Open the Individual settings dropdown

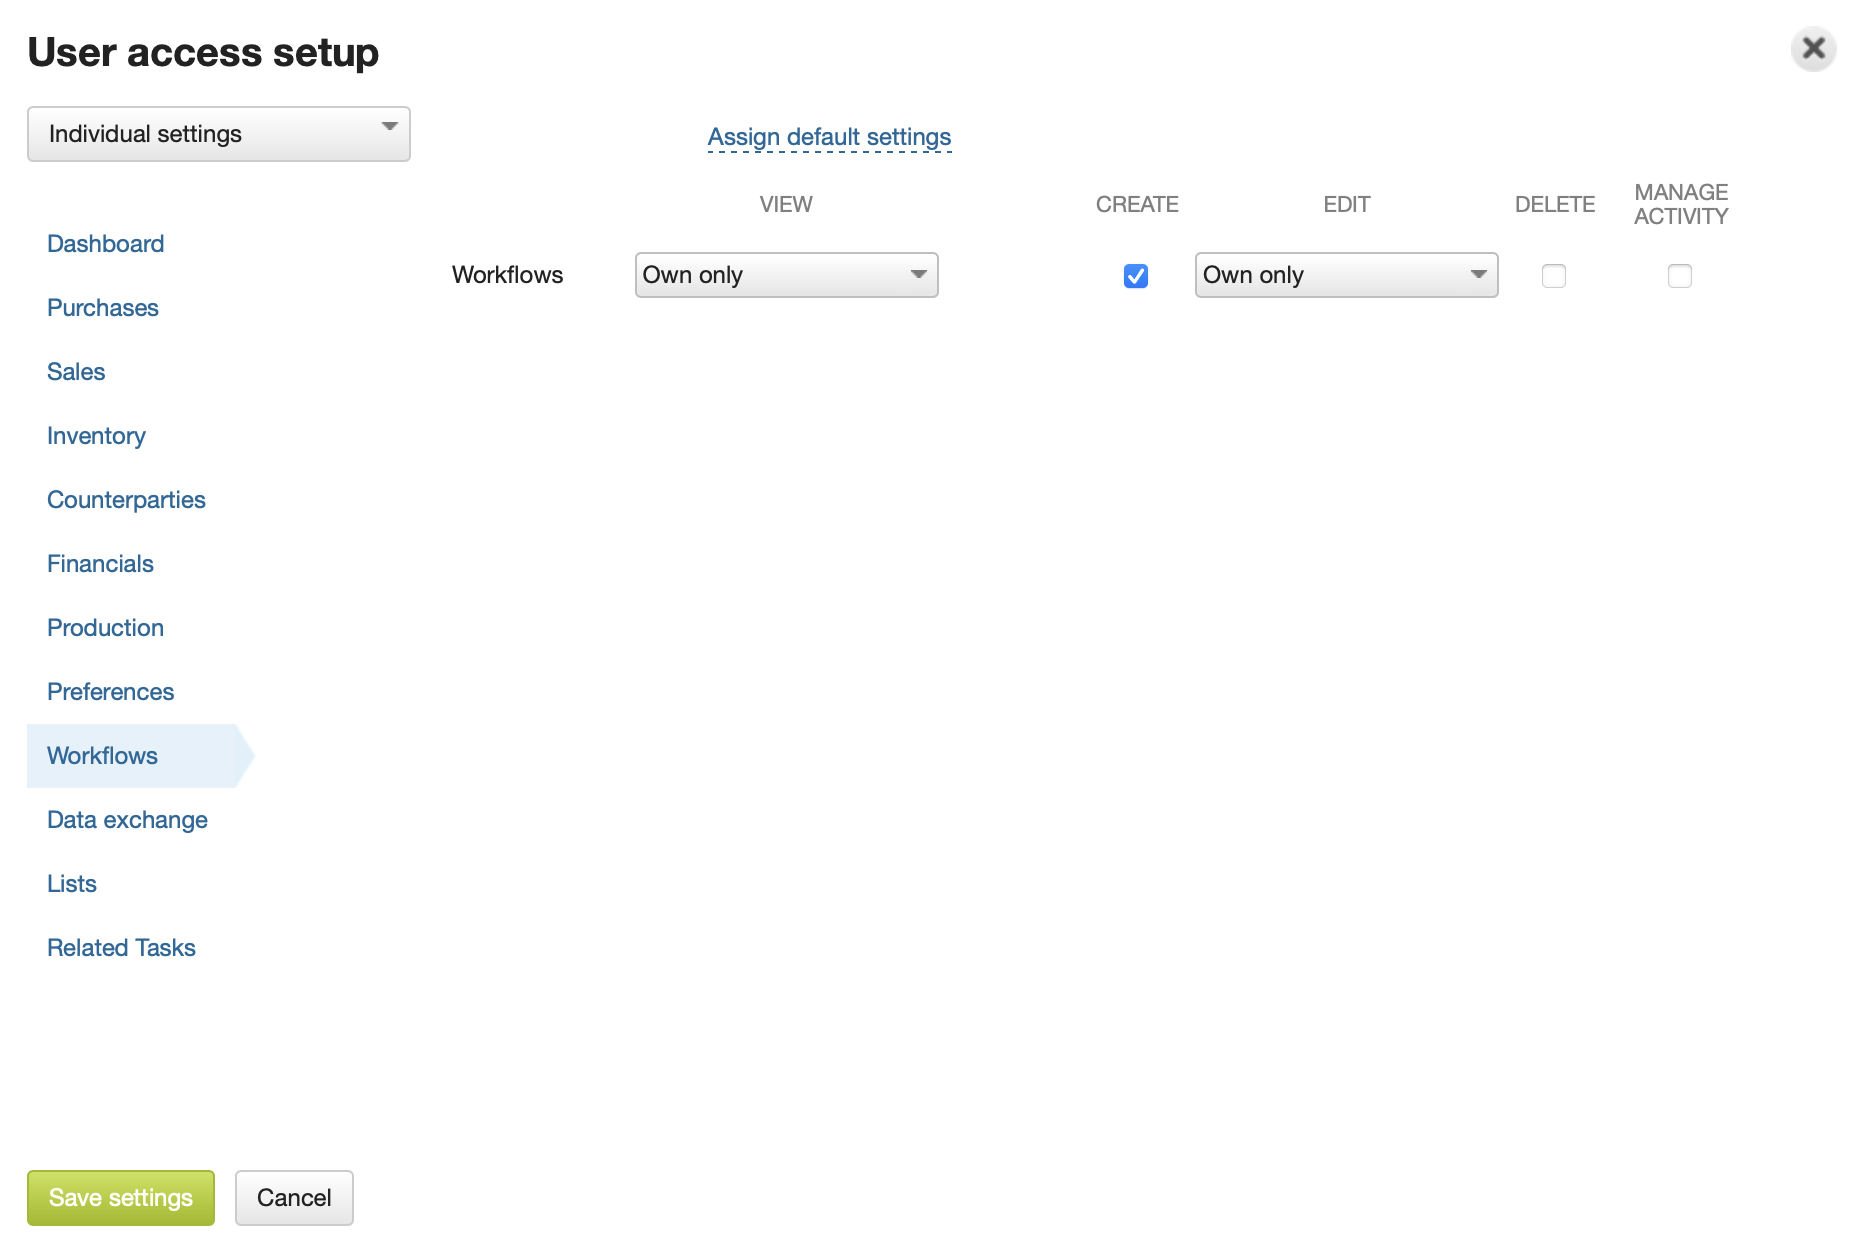[x=219, y=134]
